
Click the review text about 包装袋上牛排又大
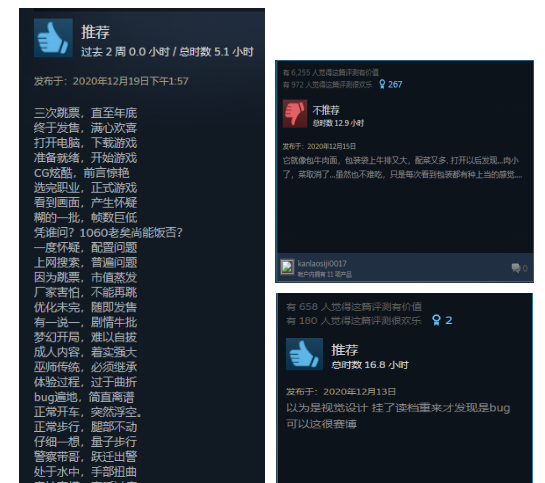(x=402, y=167)
